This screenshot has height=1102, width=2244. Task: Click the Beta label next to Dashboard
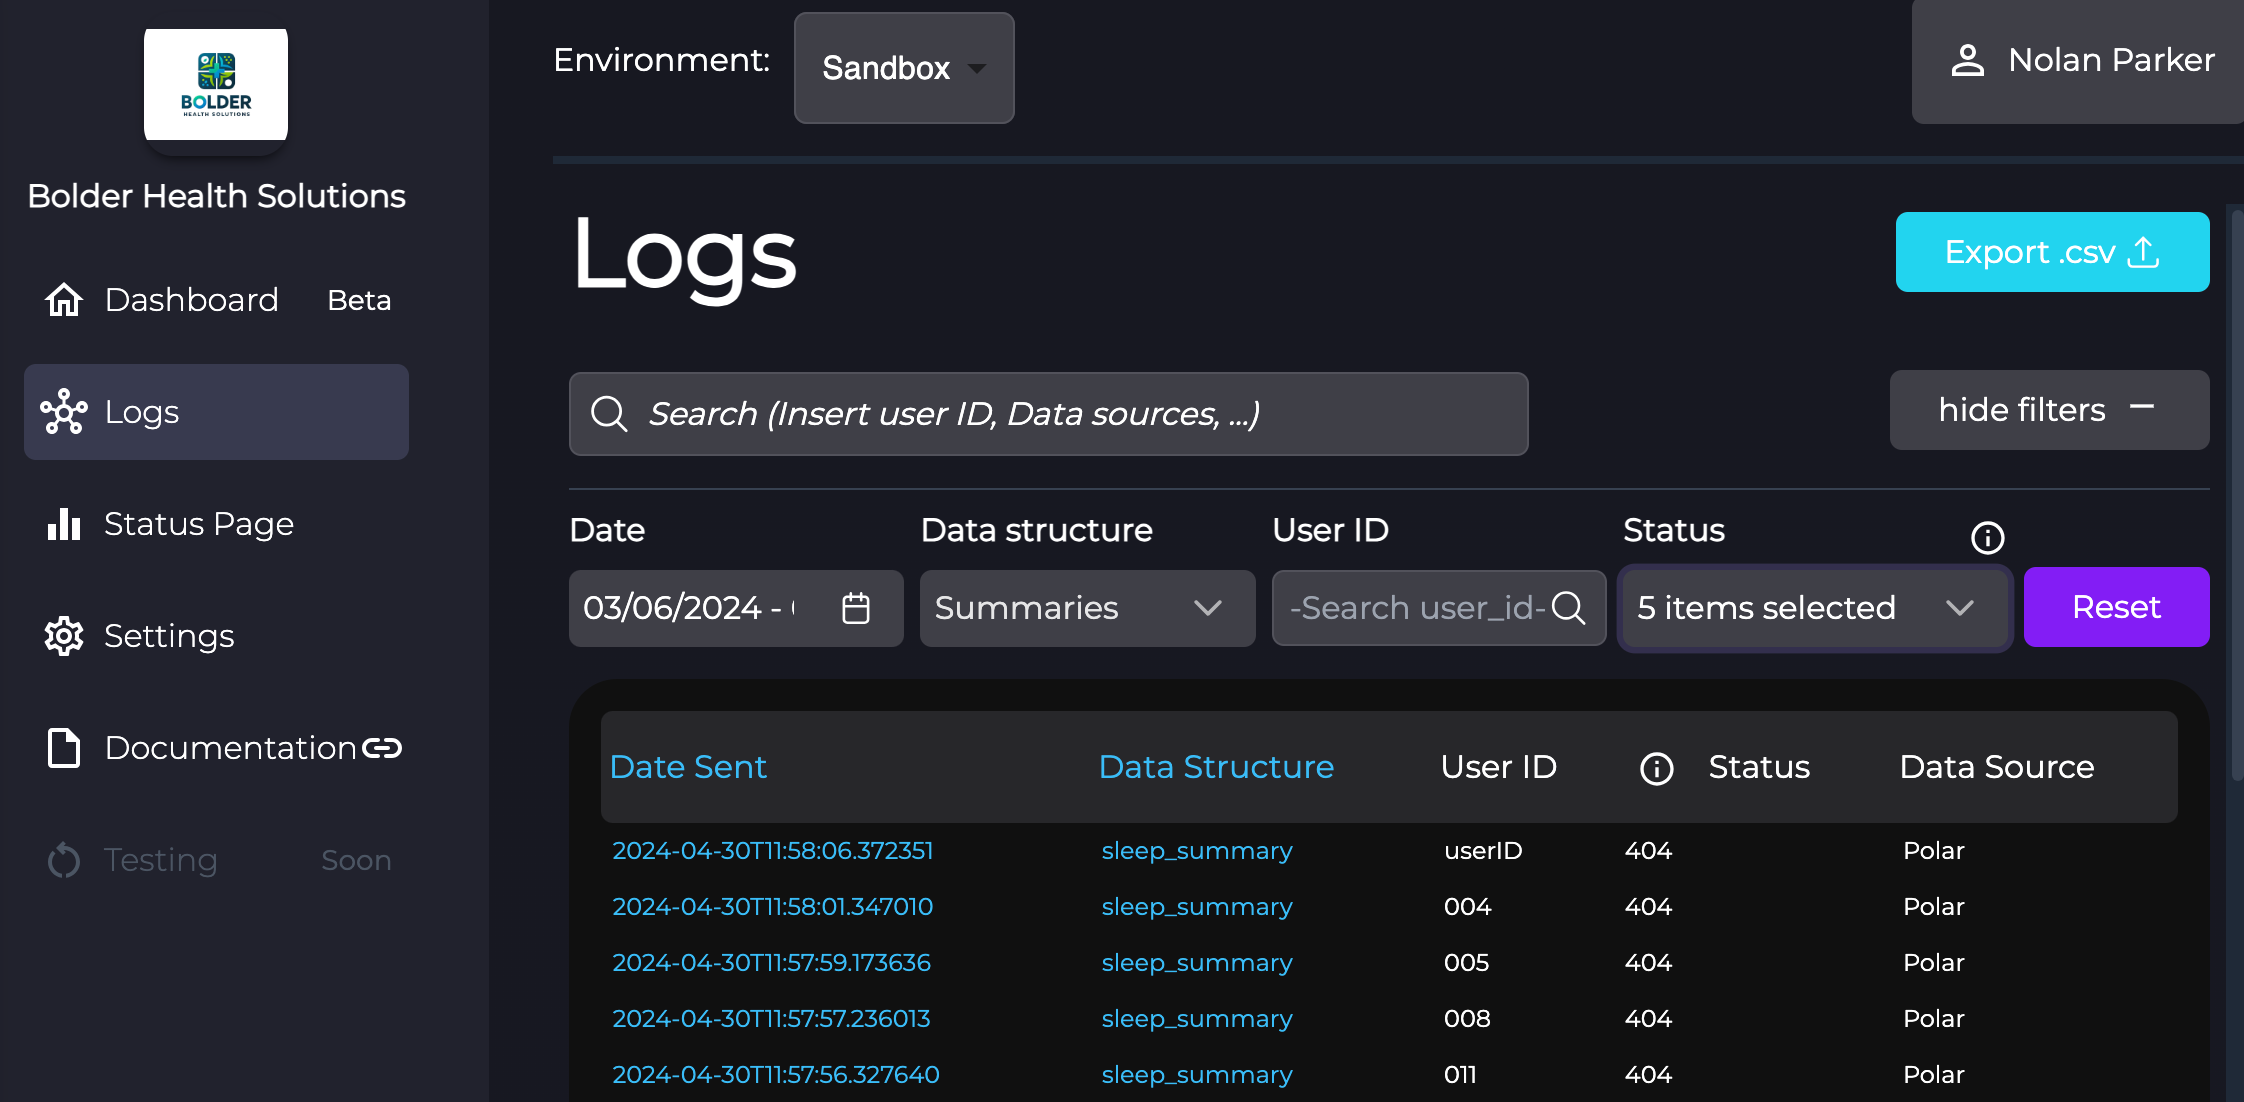click(359, 300)
